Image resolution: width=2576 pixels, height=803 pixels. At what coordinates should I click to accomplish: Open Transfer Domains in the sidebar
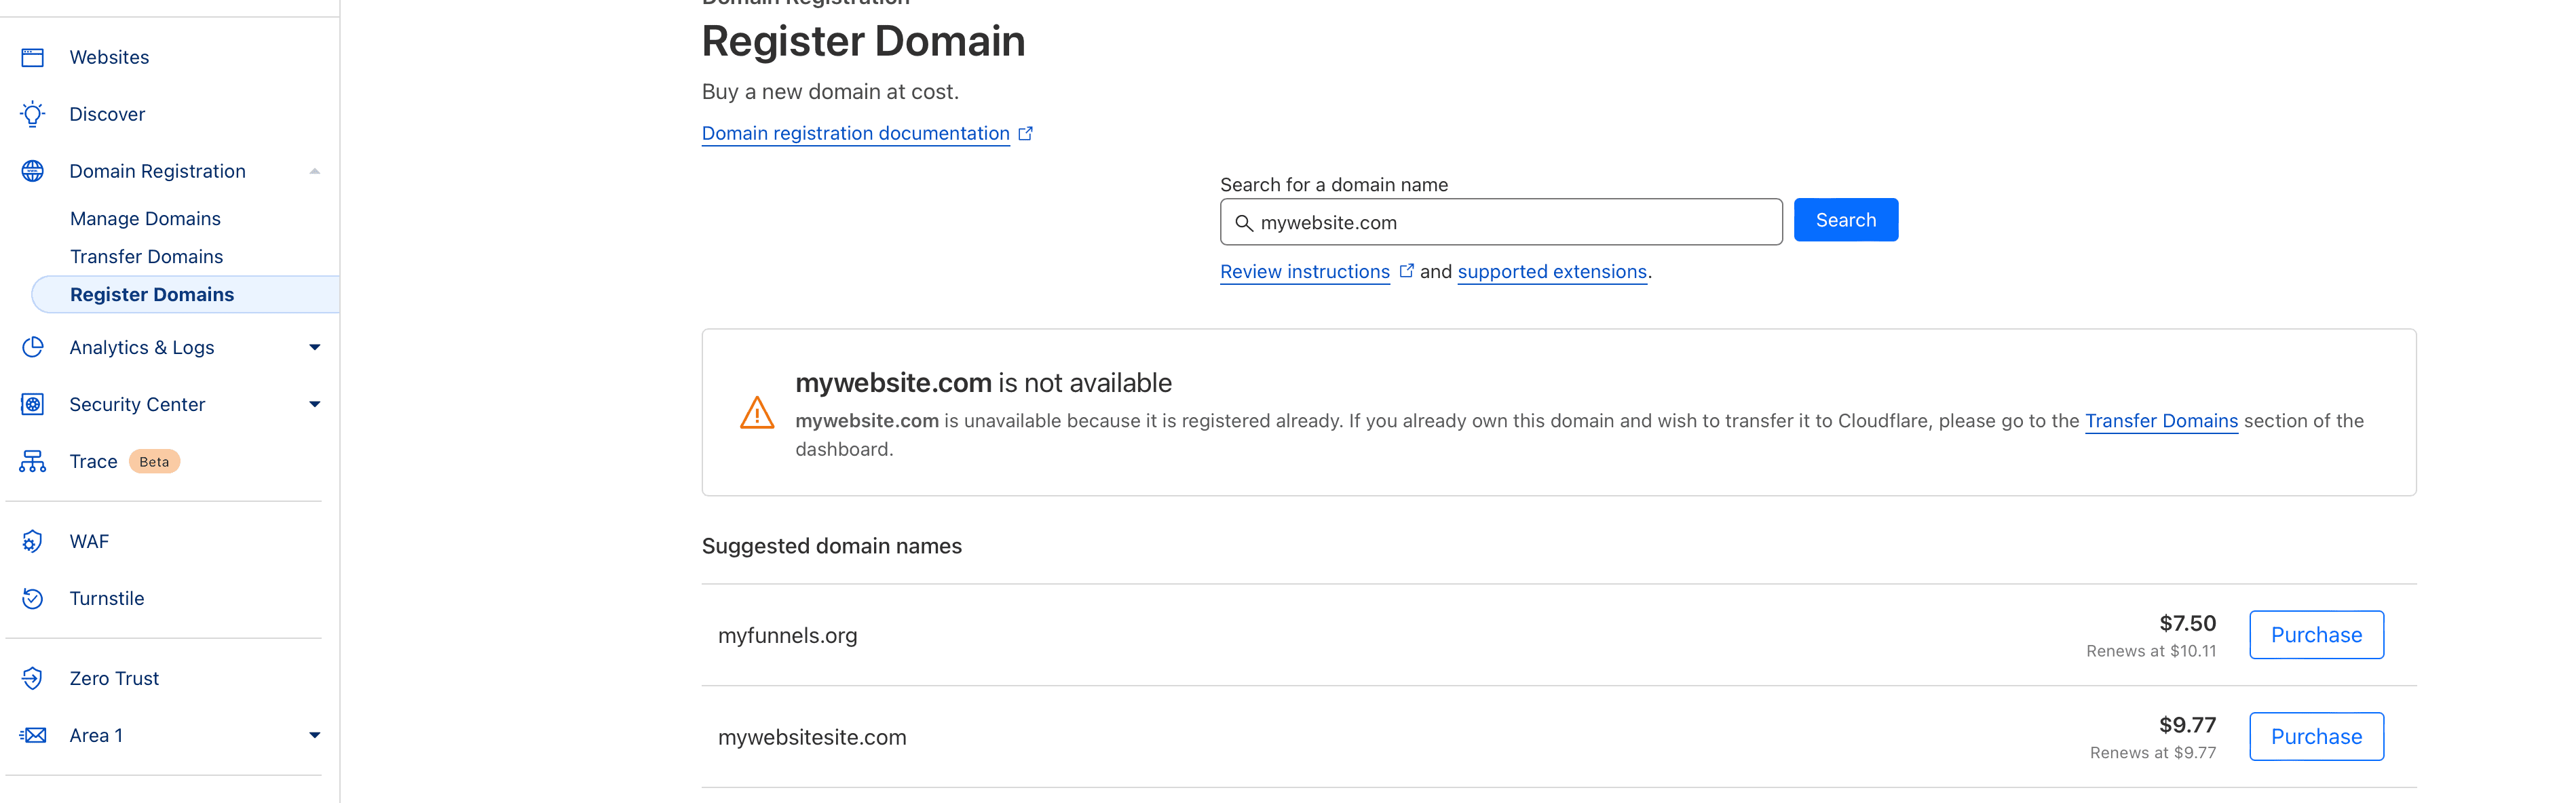pyautogui.click(x=146, y=256)
